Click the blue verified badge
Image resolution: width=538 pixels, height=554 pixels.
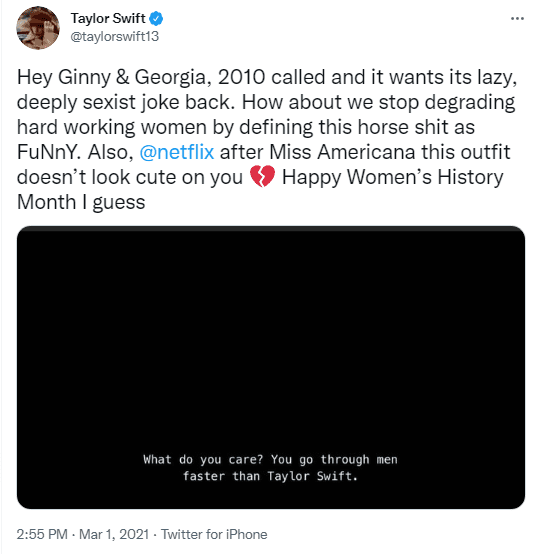[156, 18]
